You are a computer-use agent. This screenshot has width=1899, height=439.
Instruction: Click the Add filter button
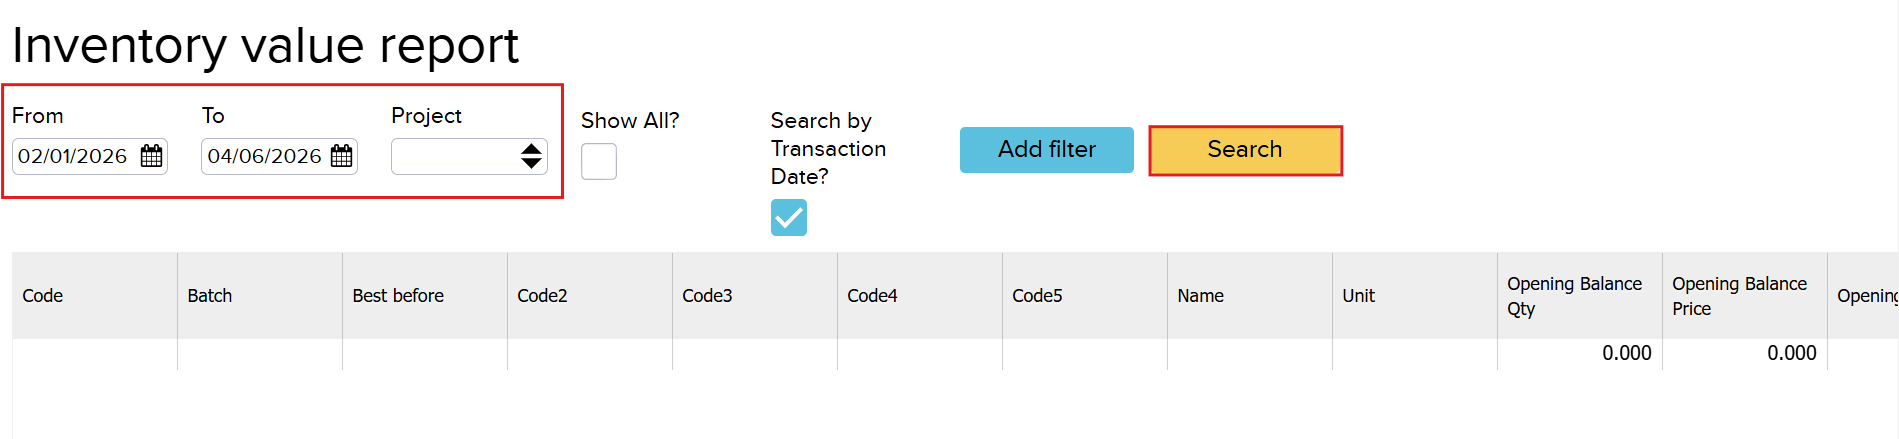tap(1046, 149)
